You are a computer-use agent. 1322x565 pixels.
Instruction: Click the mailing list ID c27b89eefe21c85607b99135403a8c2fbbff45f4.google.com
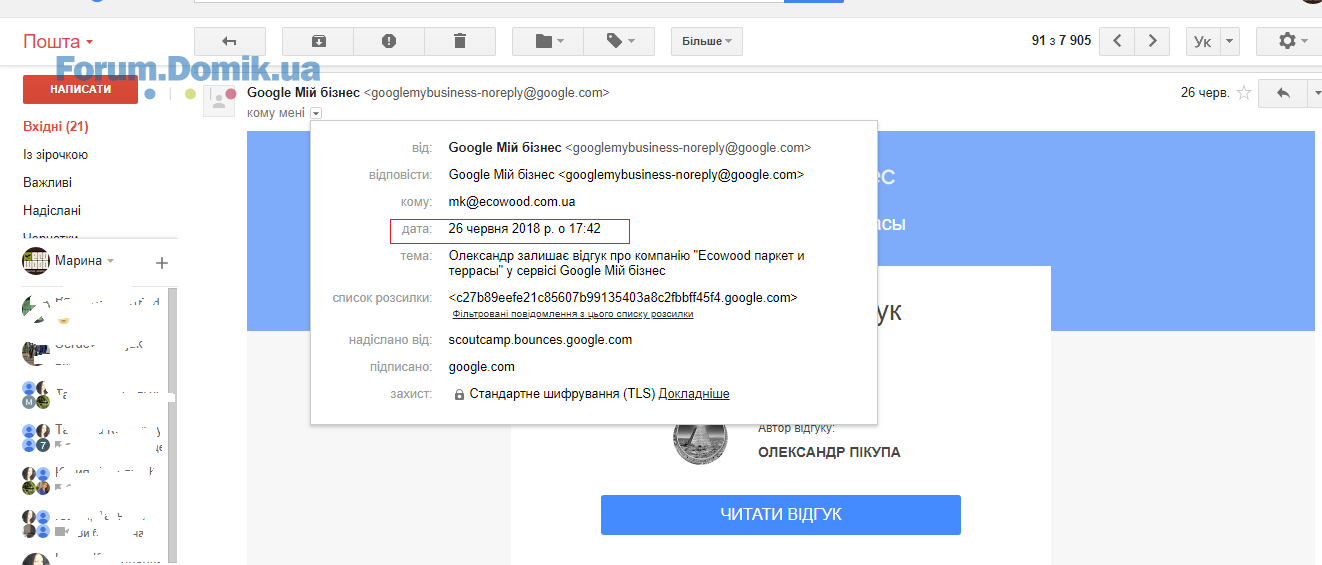tap(623, 298)
